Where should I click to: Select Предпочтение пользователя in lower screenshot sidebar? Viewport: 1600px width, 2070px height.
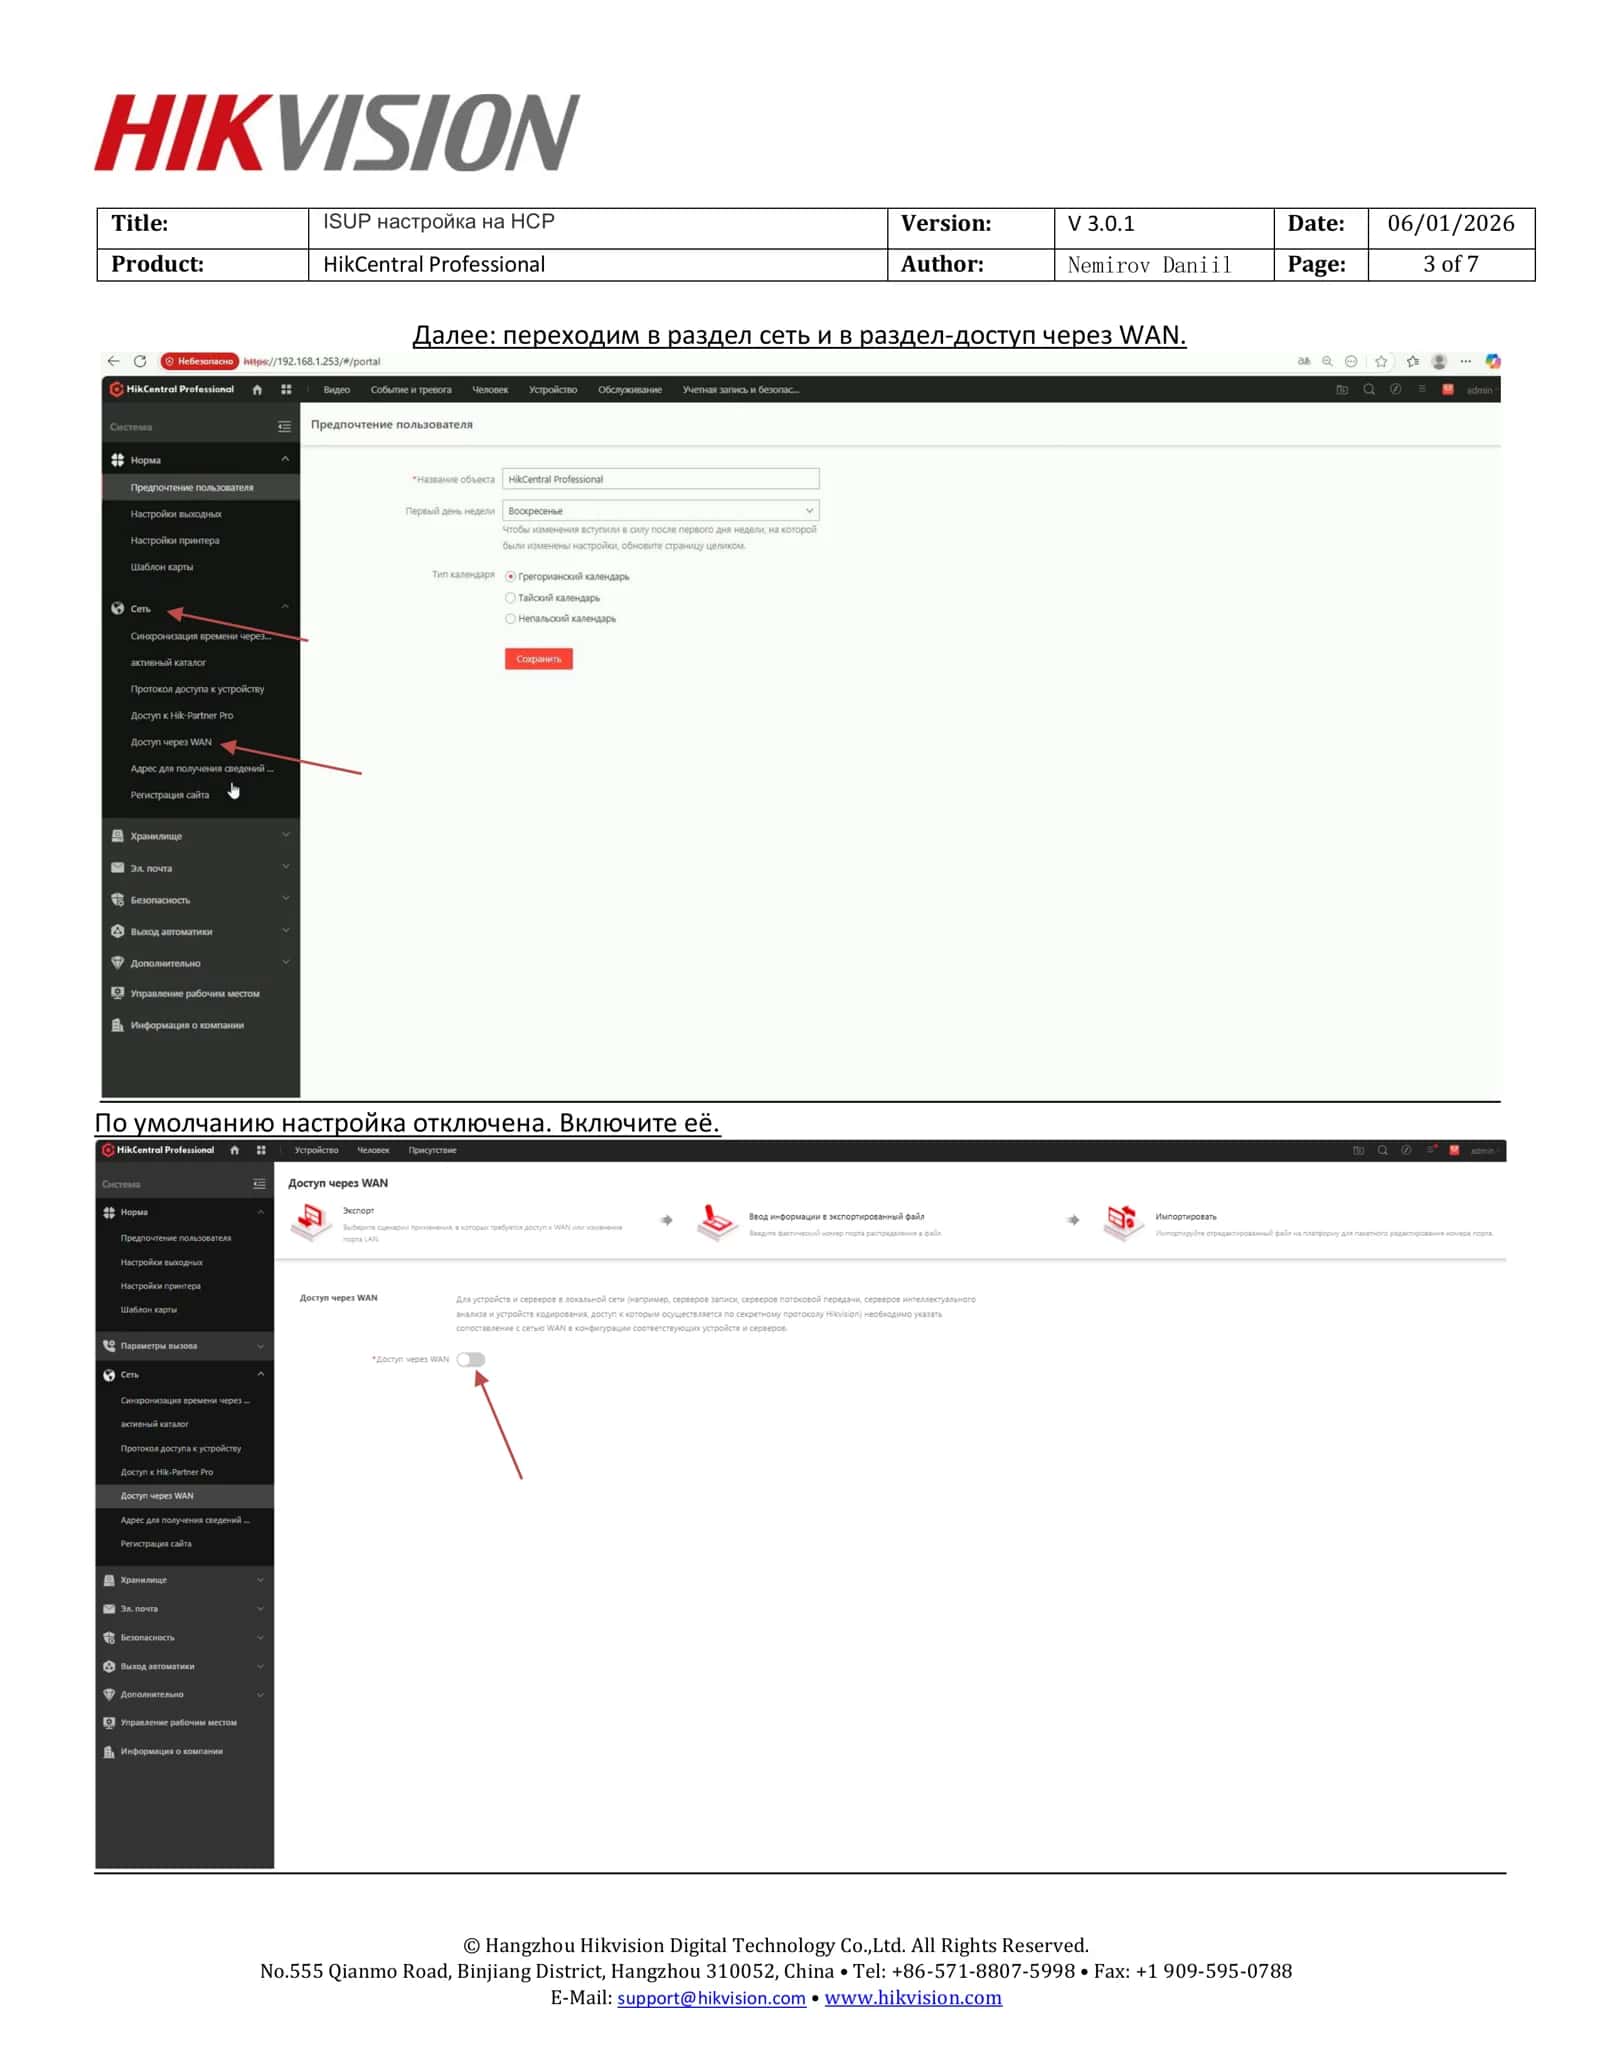click(x=176, y=1239)
